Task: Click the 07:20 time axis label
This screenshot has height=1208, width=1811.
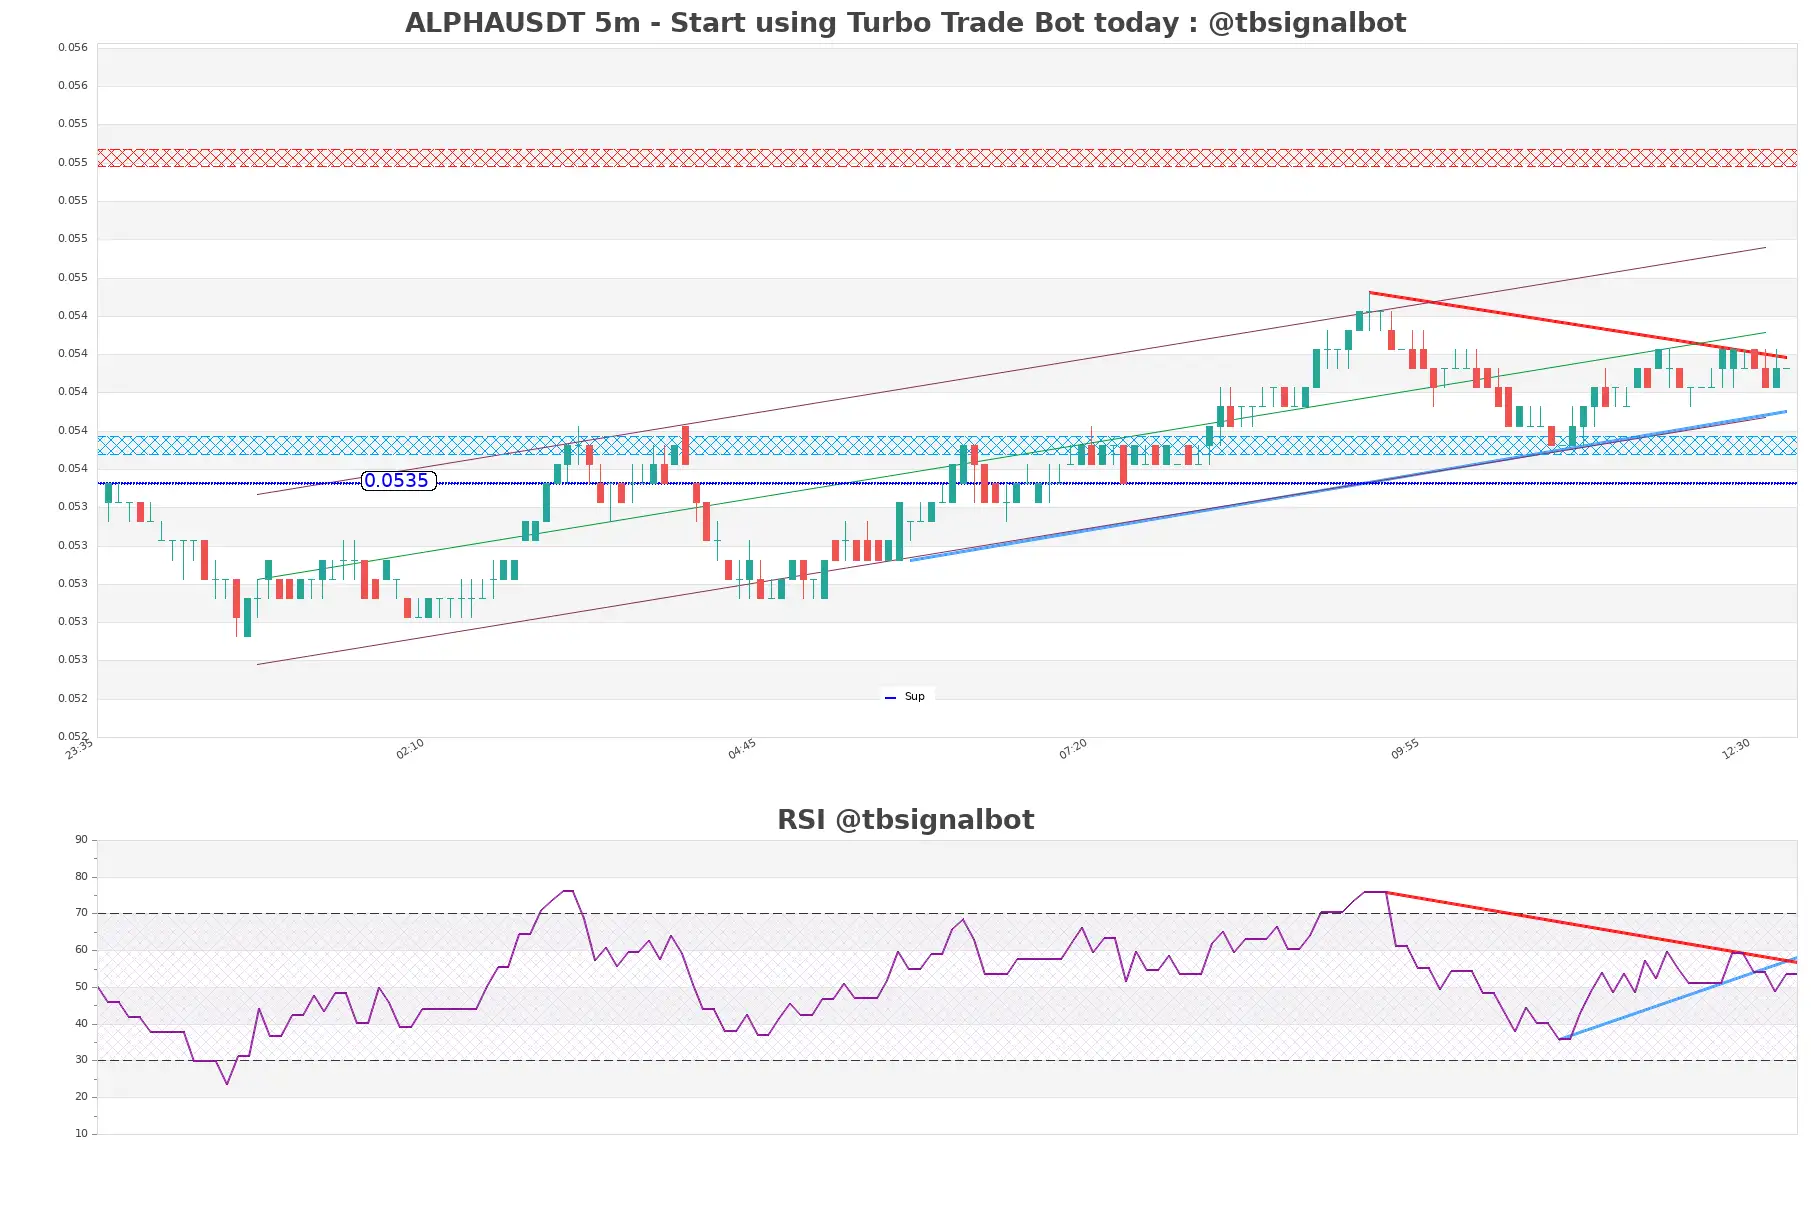Action: coord(1073,749)
